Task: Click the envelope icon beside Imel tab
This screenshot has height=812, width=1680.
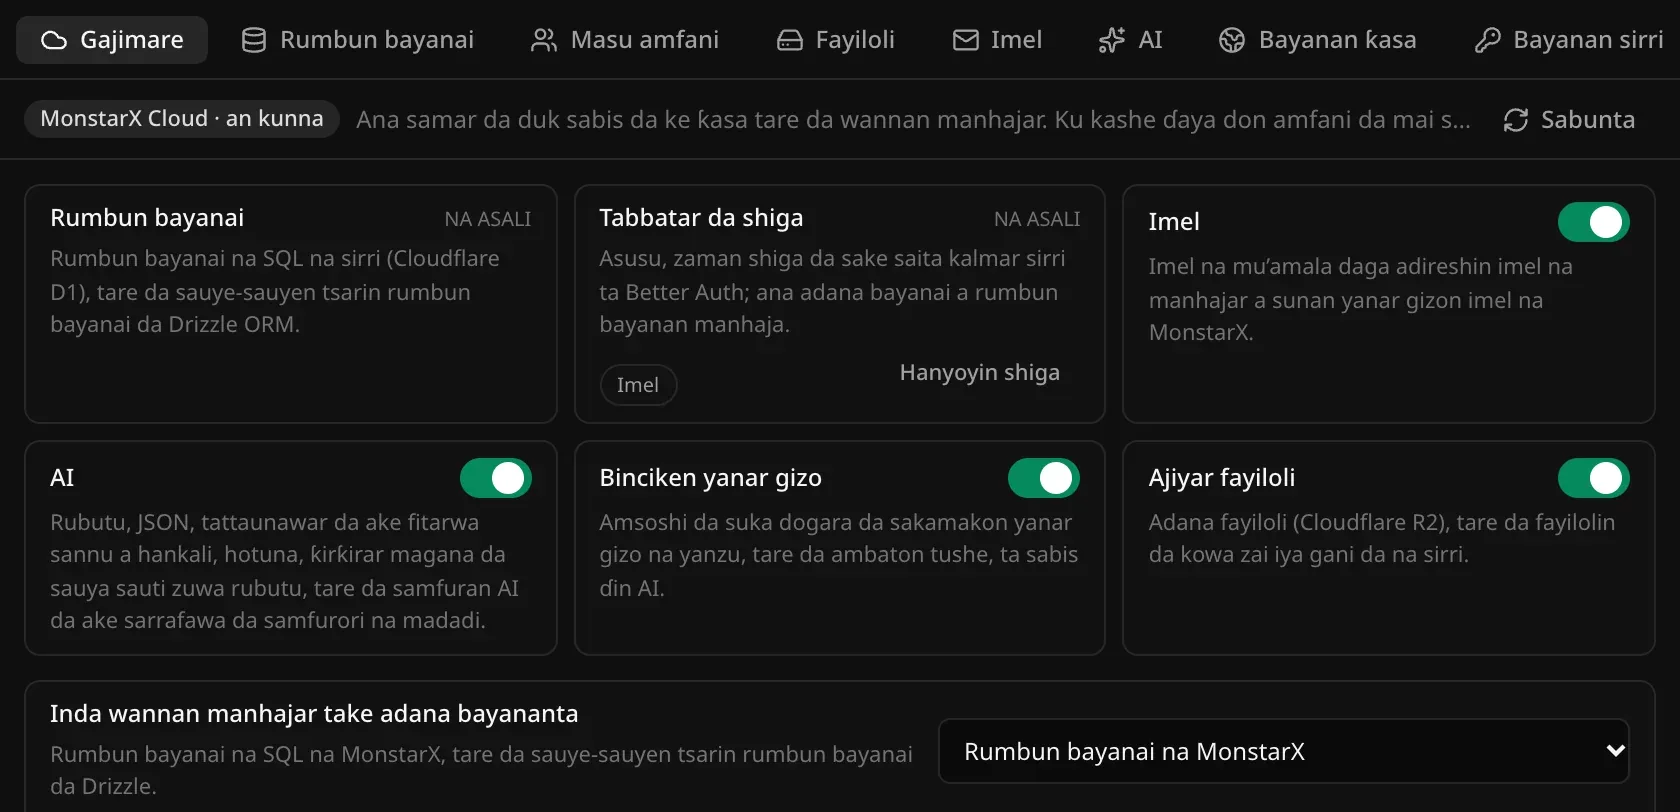Action: coord(966,40)
